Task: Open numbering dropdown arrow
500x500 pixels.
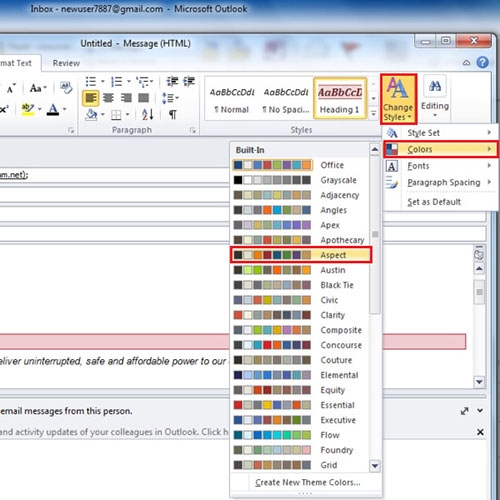Action: [x=129, y=81]
